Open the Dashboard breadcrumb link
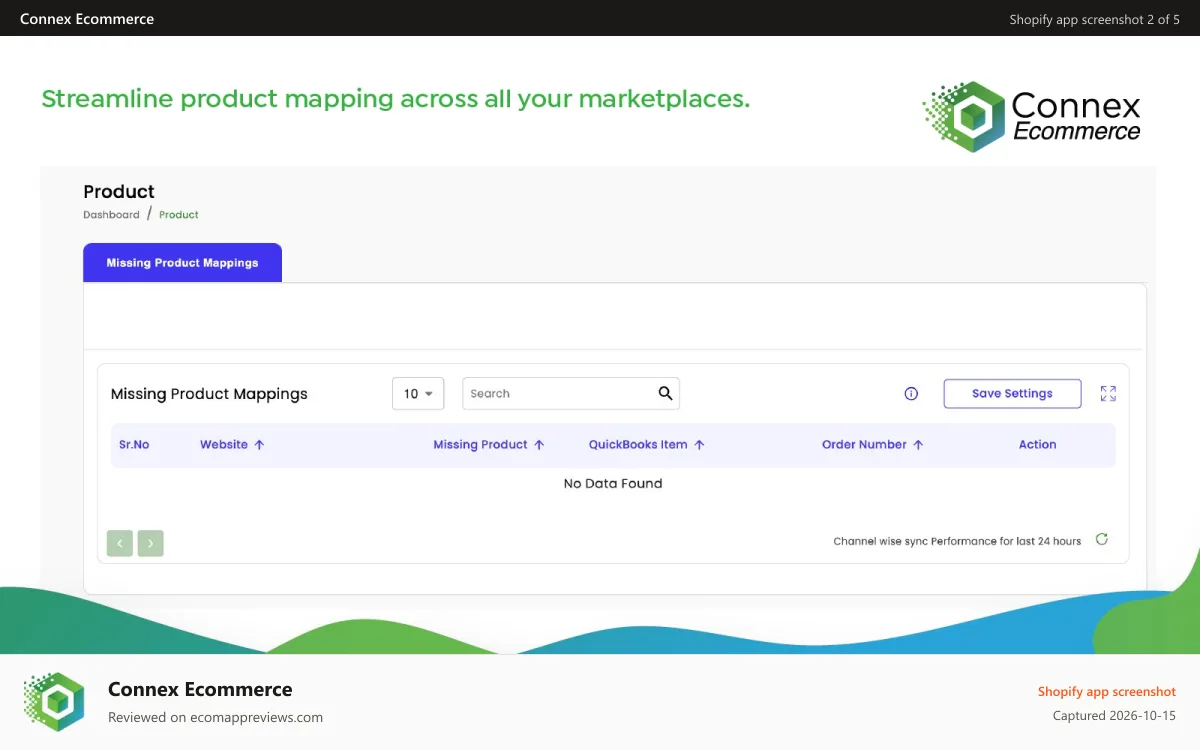1200x750 pixels. click(x=111, y=215)
